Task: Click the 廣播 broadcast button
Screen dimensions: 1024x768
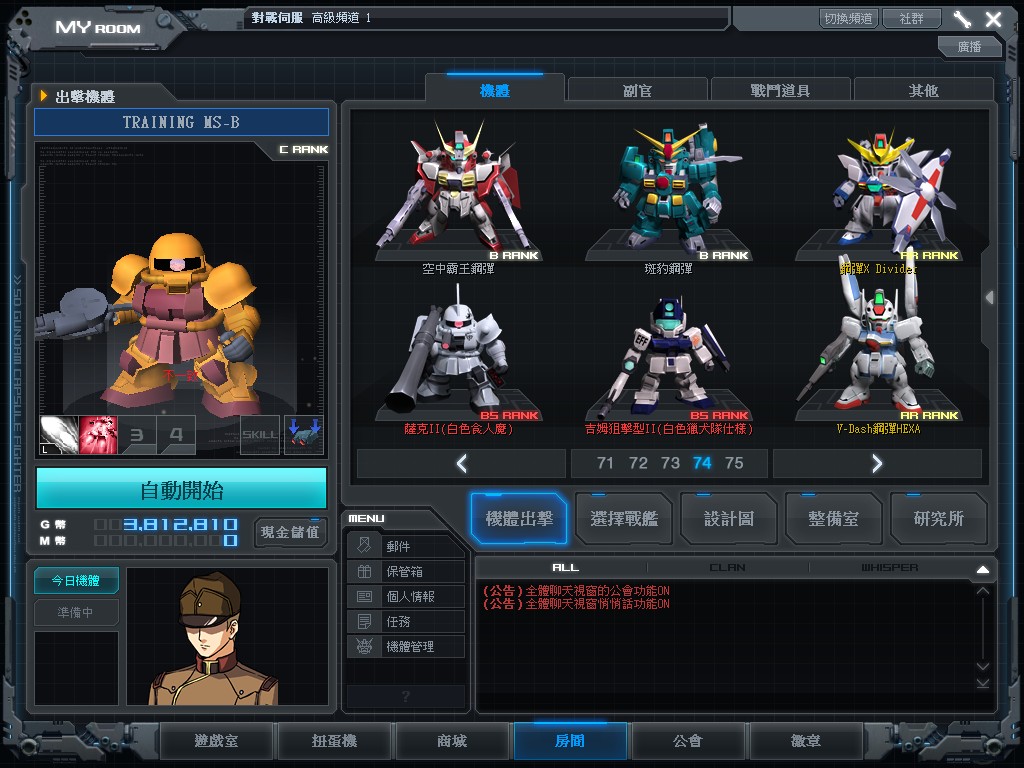Action: click(970, 46)
